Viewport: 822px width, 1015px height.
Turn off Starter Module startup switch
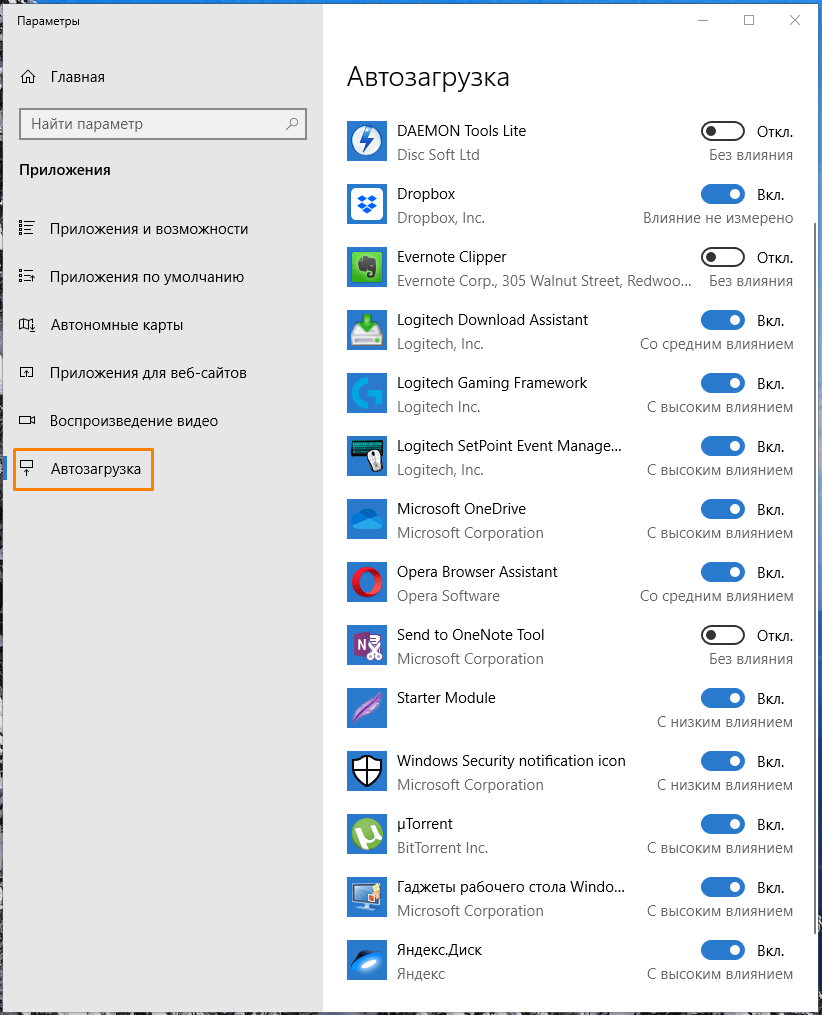[722, 698]
